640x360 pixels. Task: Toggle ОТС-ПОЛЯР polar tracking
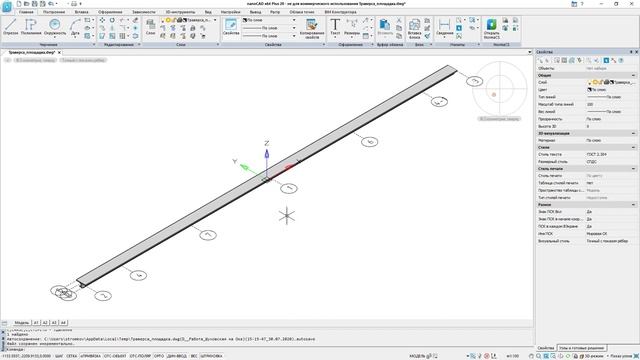point(140,356)
